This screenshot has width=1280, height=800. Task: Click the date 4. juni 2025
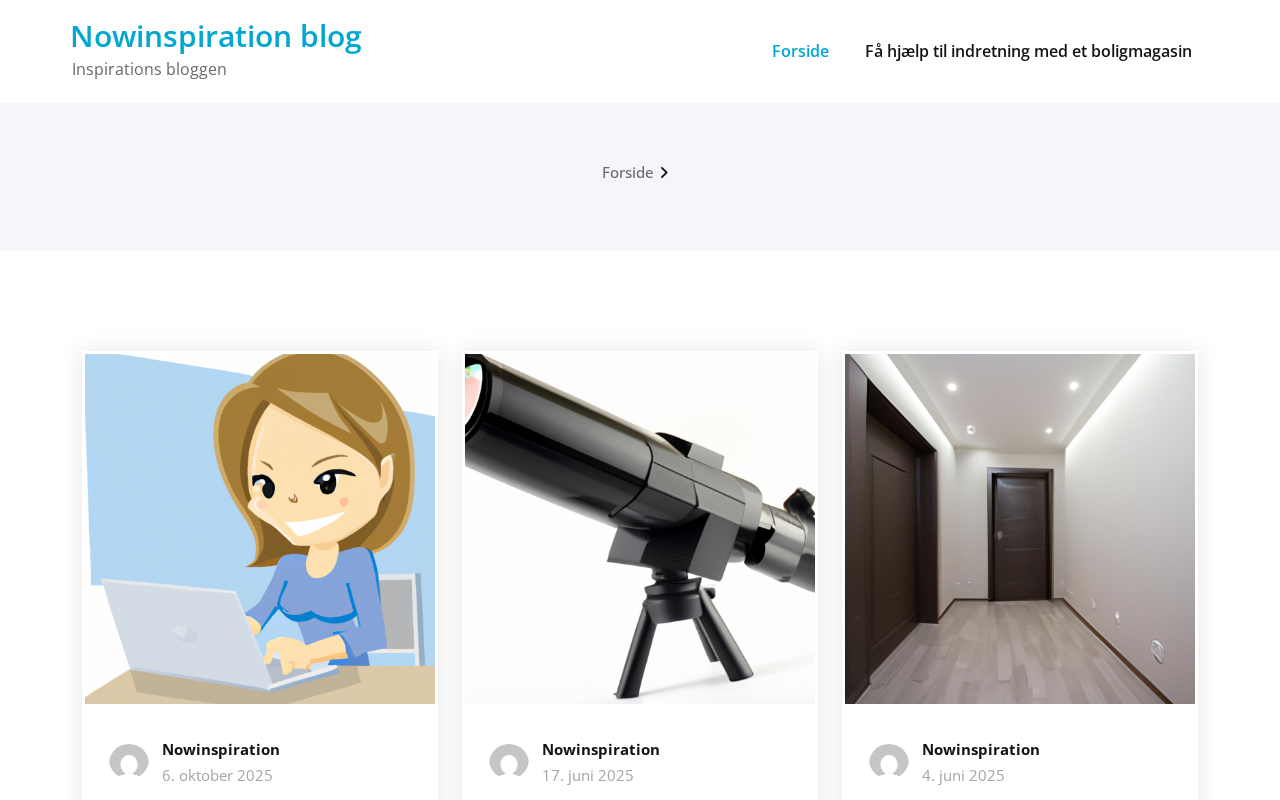click(963, 775)
